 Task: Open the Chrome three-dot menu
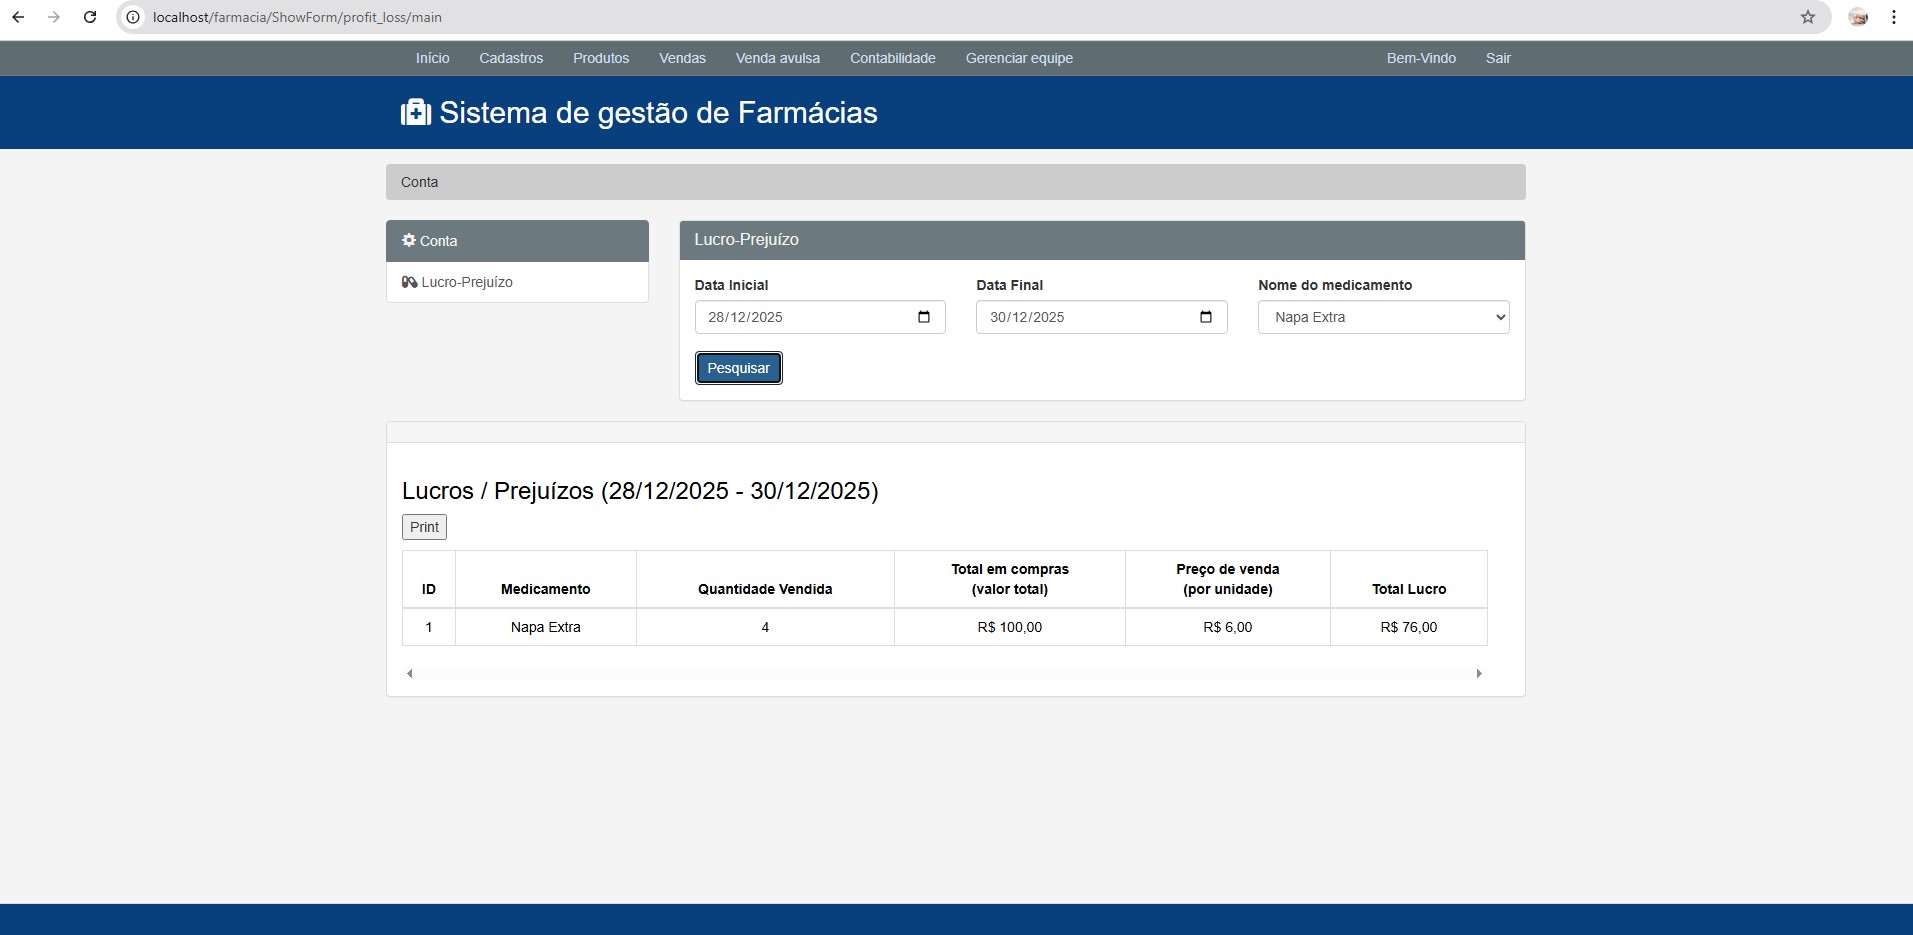(x=1893, y=17)
